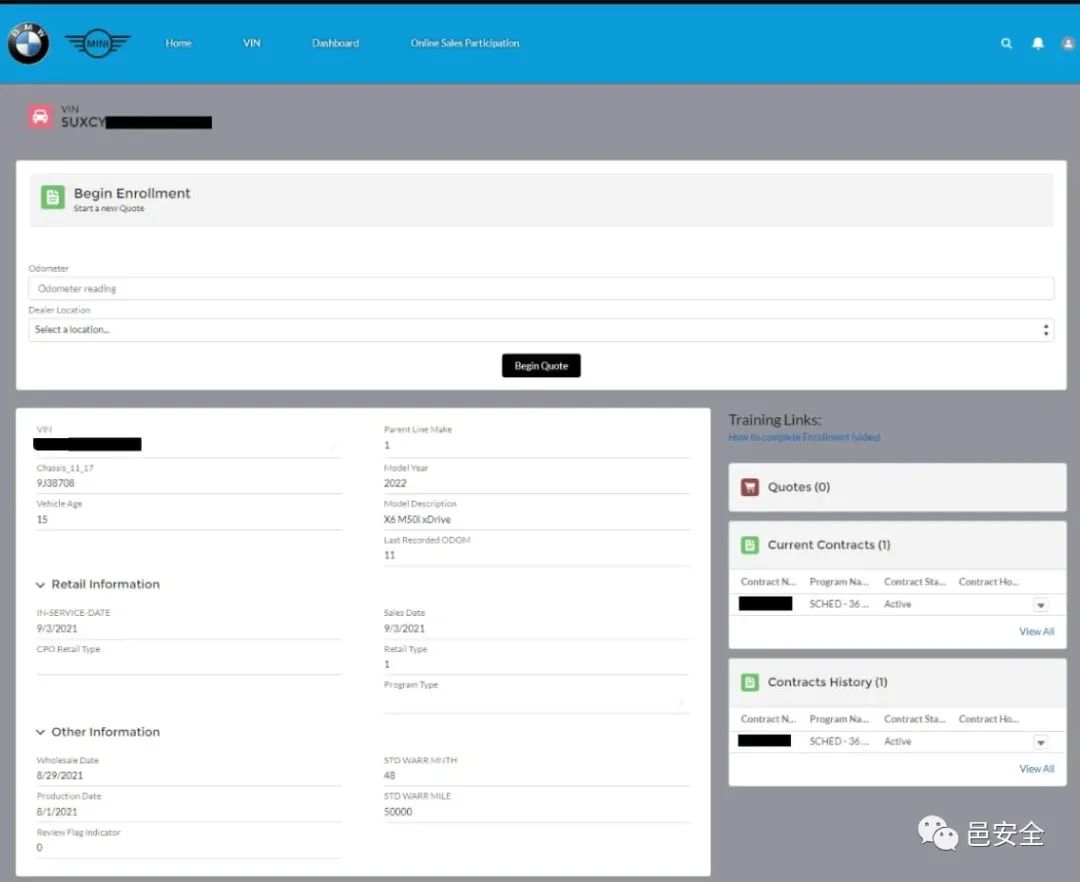1080x882 pixels.
Task: Focus the Odometer reading input field
Action: click(541, 288)
